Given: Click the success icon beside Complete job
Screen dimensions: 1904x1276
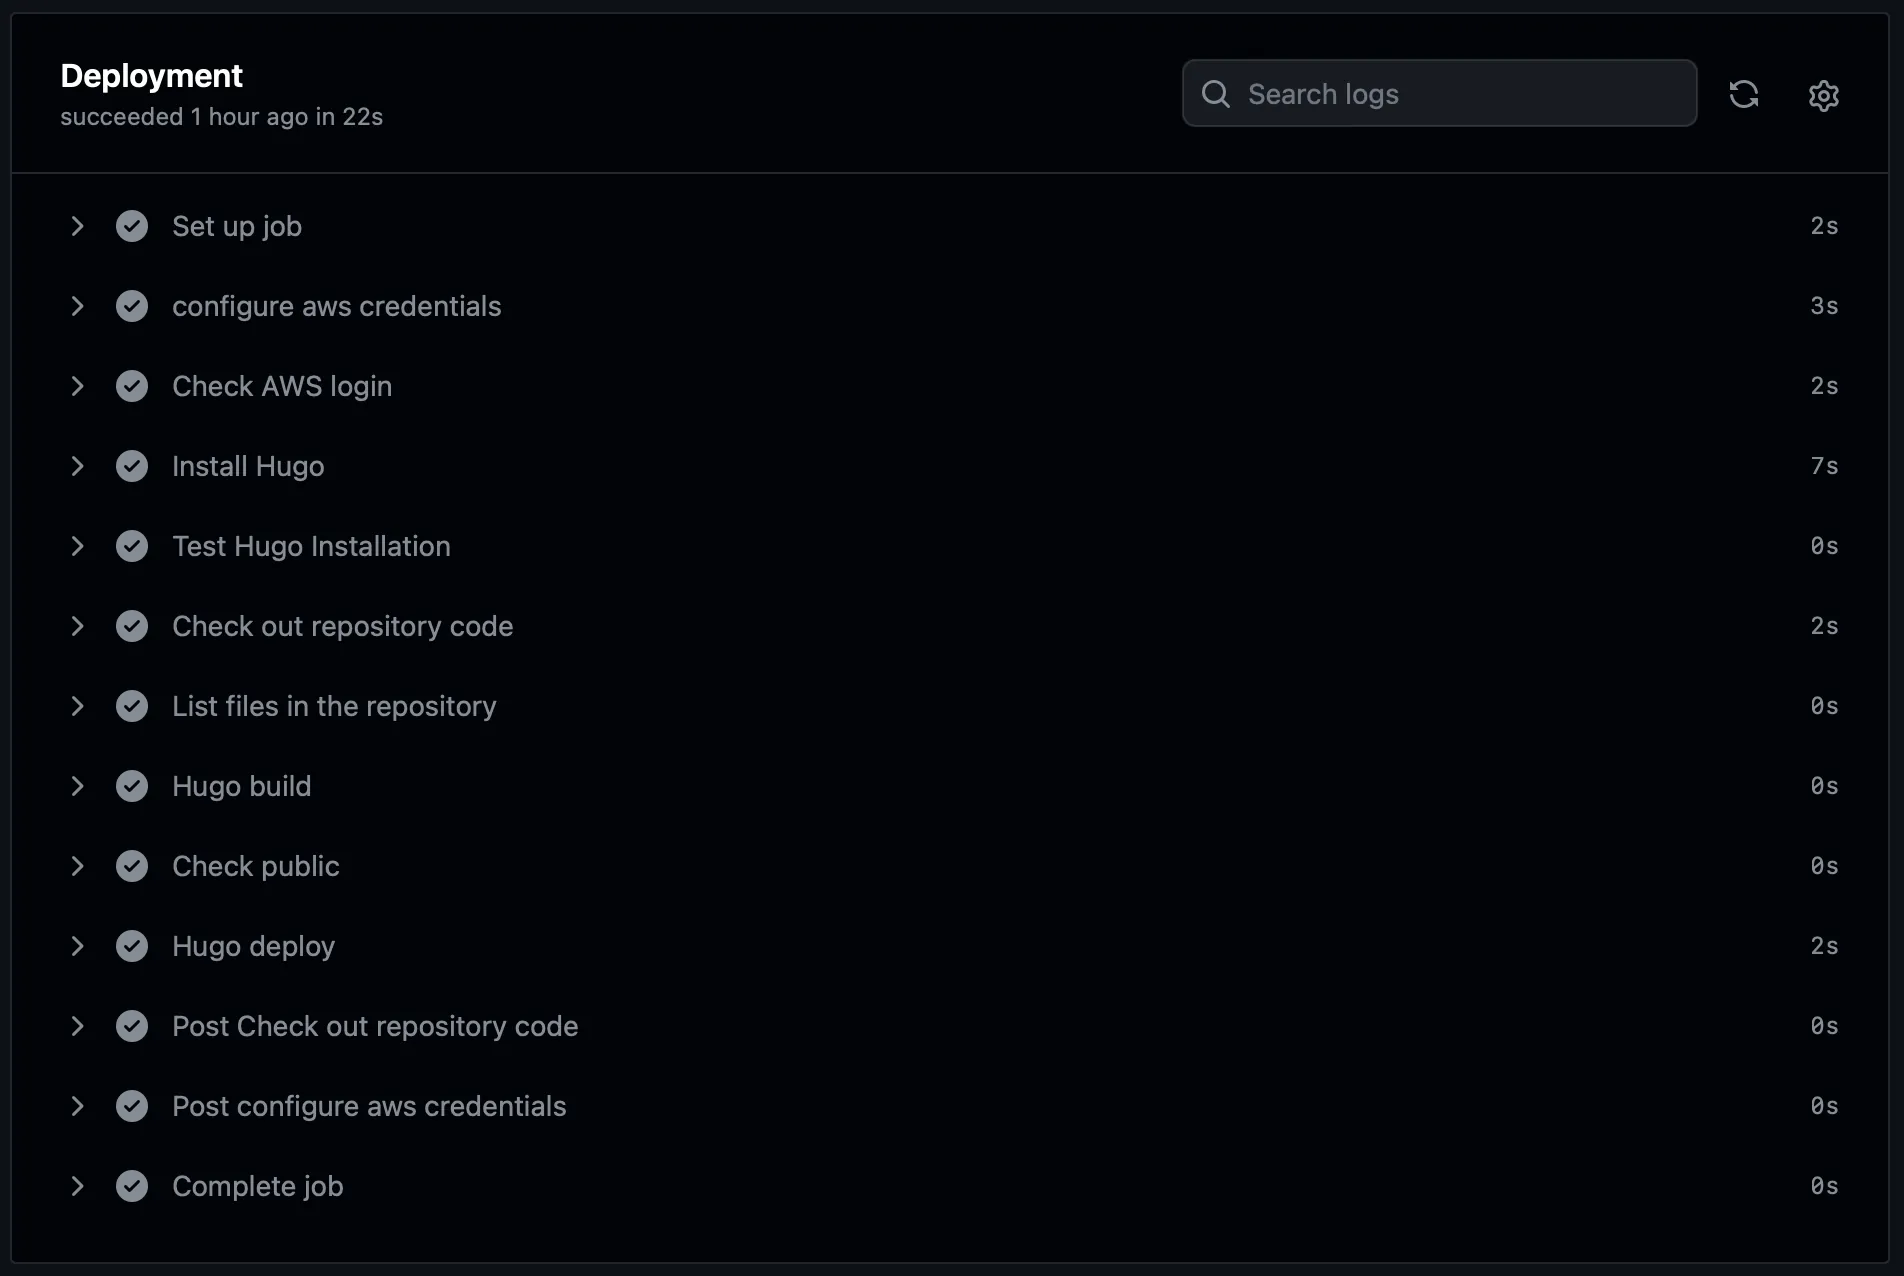Looking at the screenshot, I should (132, 1186).
